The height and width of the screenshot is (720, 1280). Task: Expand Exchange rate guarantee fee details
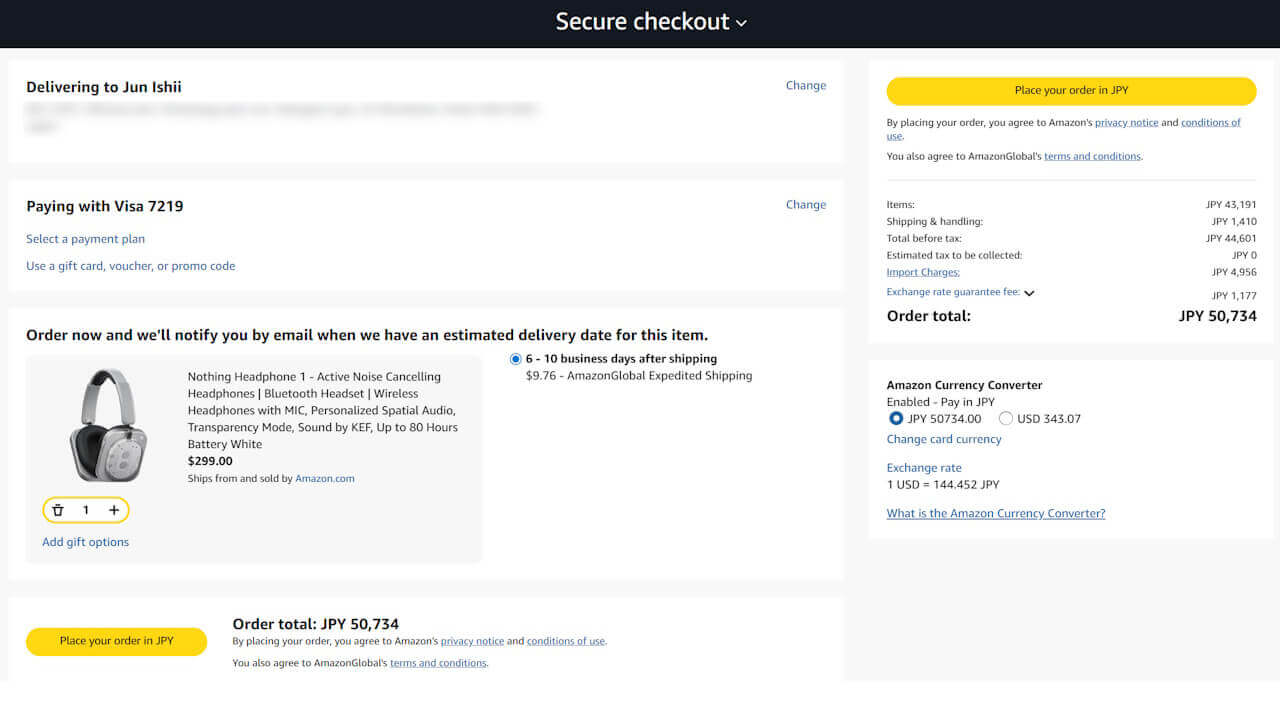pyautogui.click(x=1029, y=293)
